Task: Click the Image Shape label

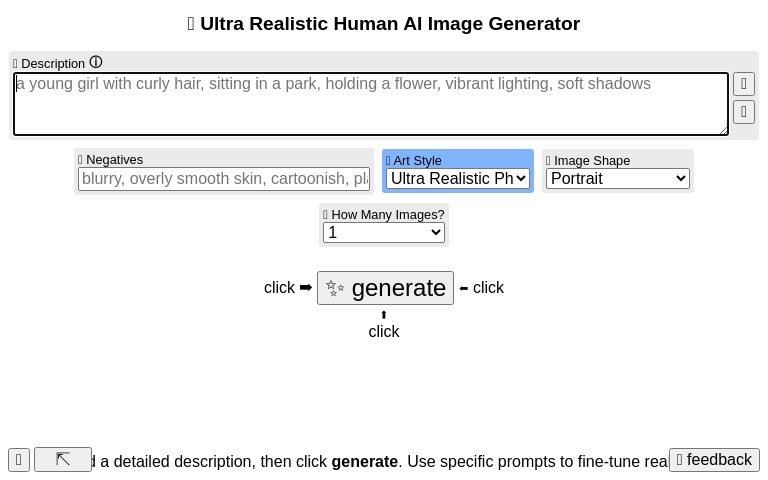Action: [x=592, y=160]
